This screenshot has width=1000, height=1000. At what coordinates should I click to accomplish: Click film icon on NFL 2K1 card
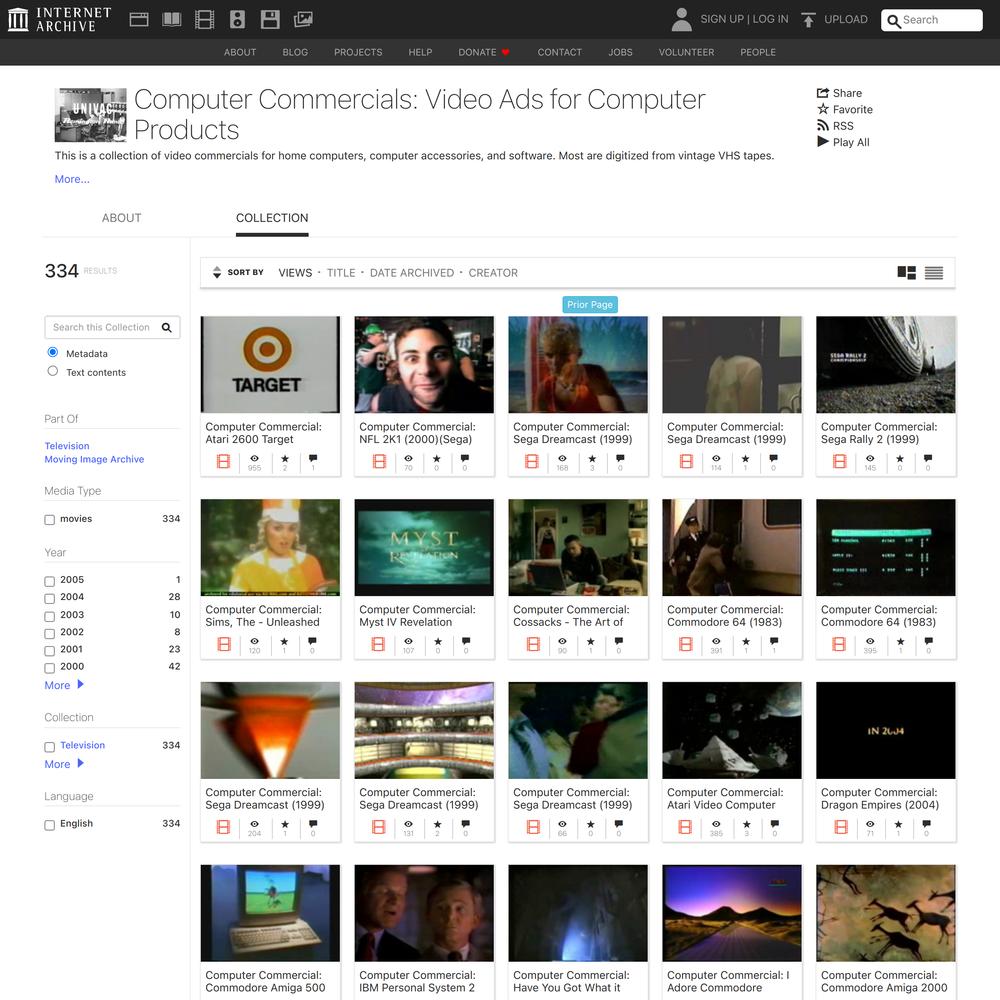coord(379,461)
